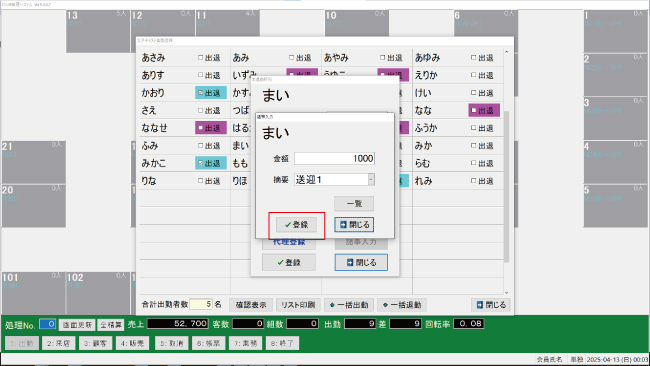Click リスト印刷 button
Image resolution: width=650 pixels, height=366 pixels.
[x=298, y=305]
